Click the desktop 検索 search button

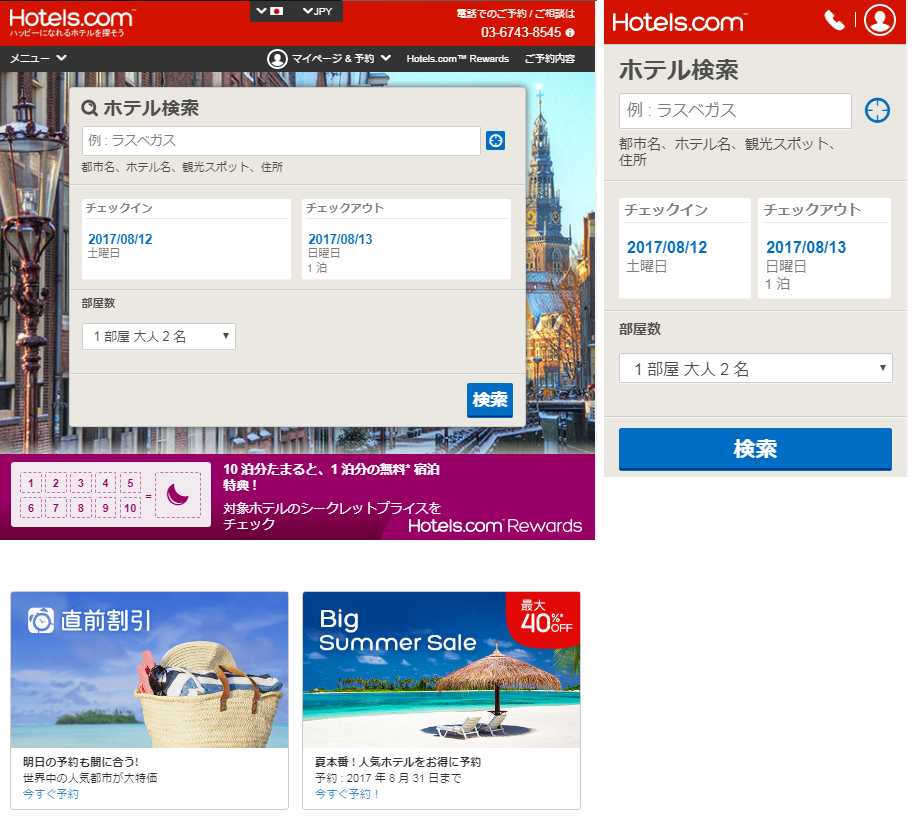[489, 400]
